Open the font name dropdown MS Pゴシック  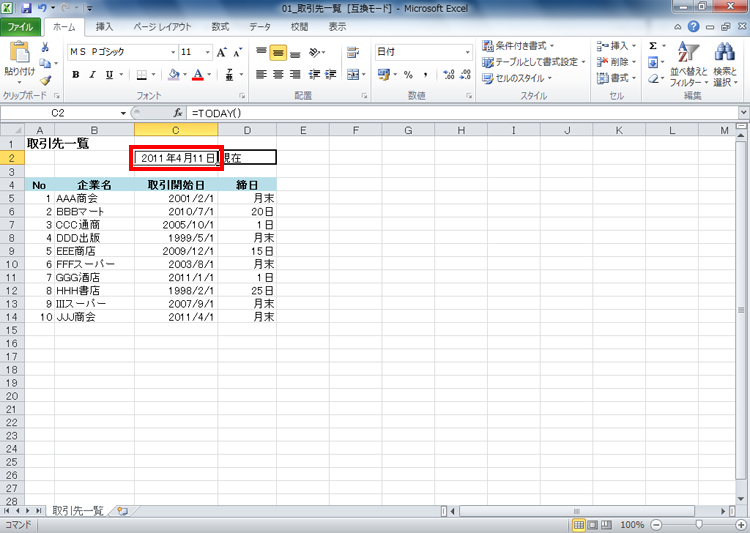pos(173,52)
